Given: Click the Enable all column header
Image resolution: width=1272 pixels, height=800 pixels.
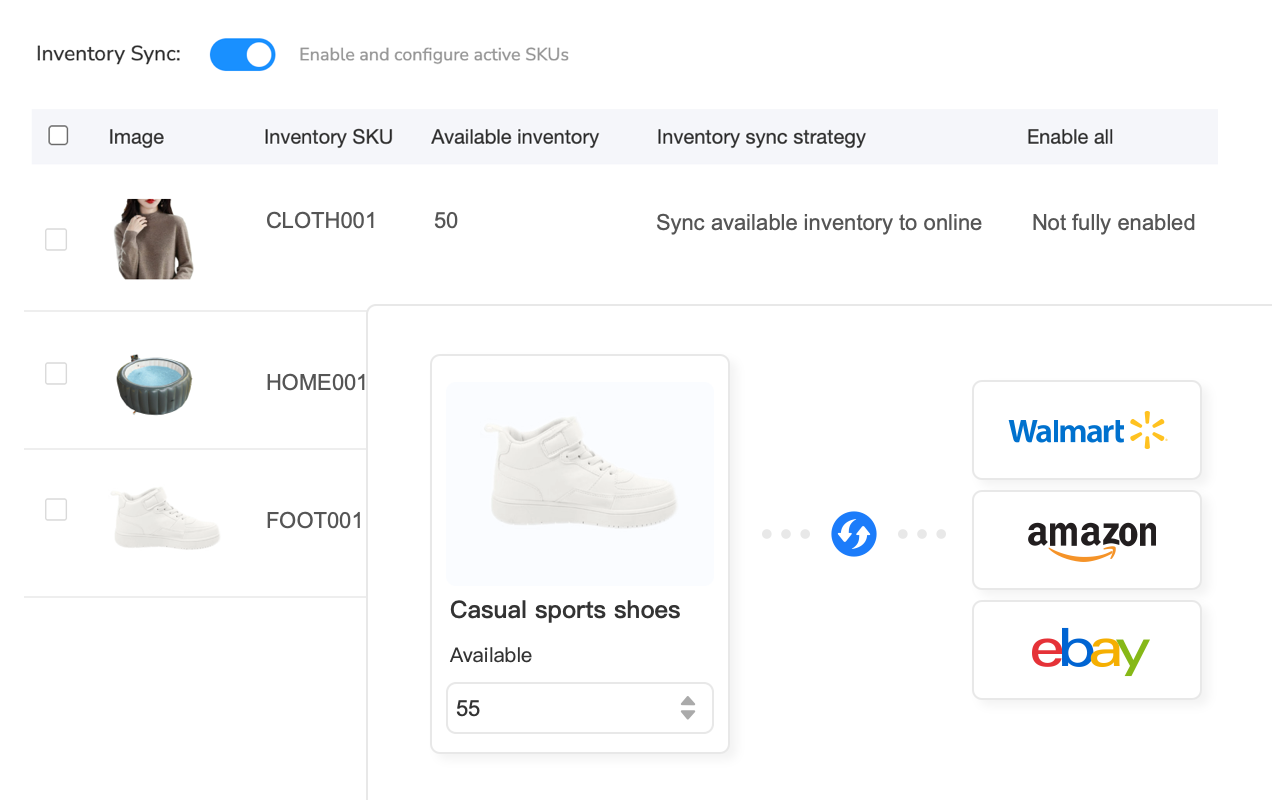Looking at the screenshot, I should [x=1070, y=137].
